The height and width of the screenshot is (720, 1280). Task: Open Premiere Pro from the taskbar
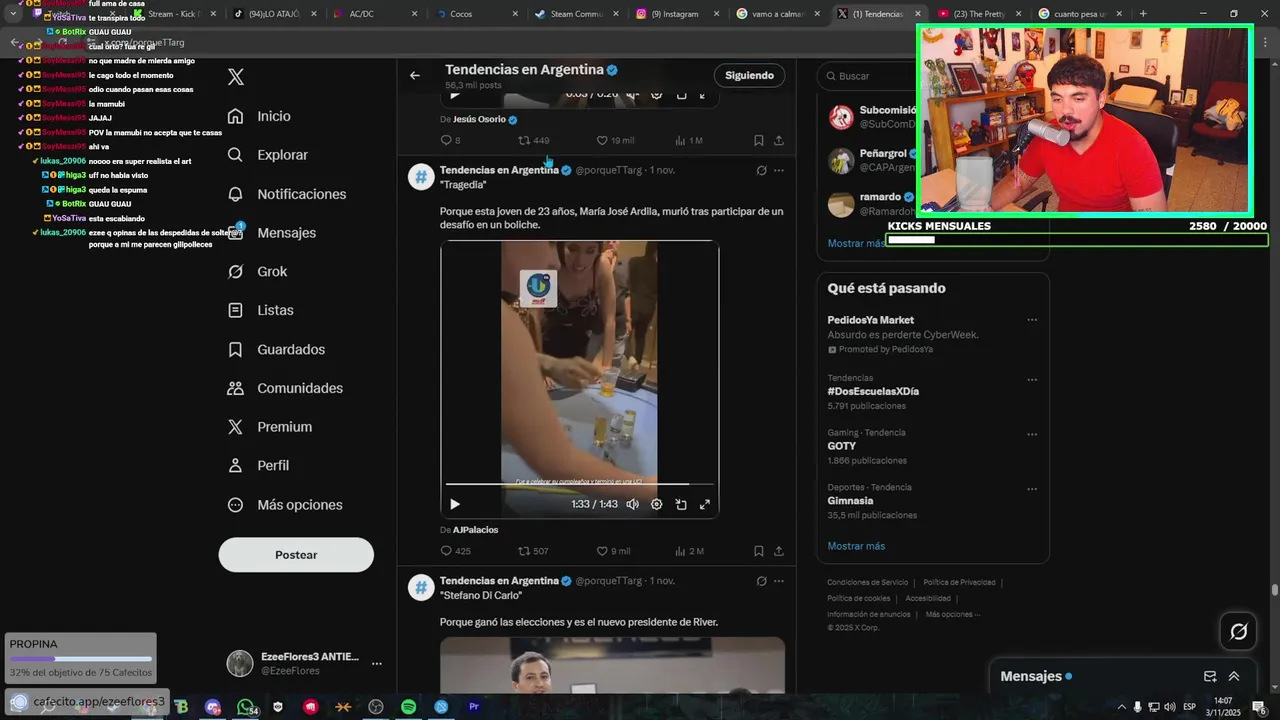(x=474, y=707)
